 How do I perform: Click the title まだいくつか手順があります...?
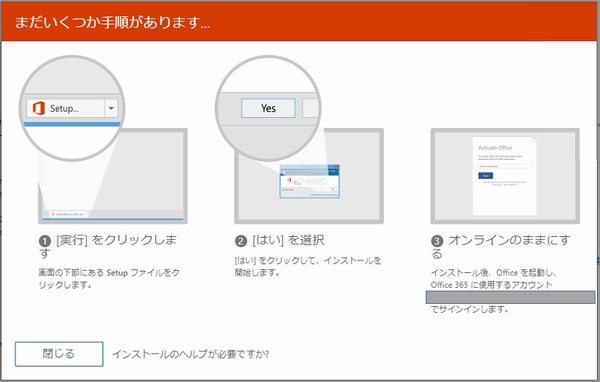click(x=112, y=22)
